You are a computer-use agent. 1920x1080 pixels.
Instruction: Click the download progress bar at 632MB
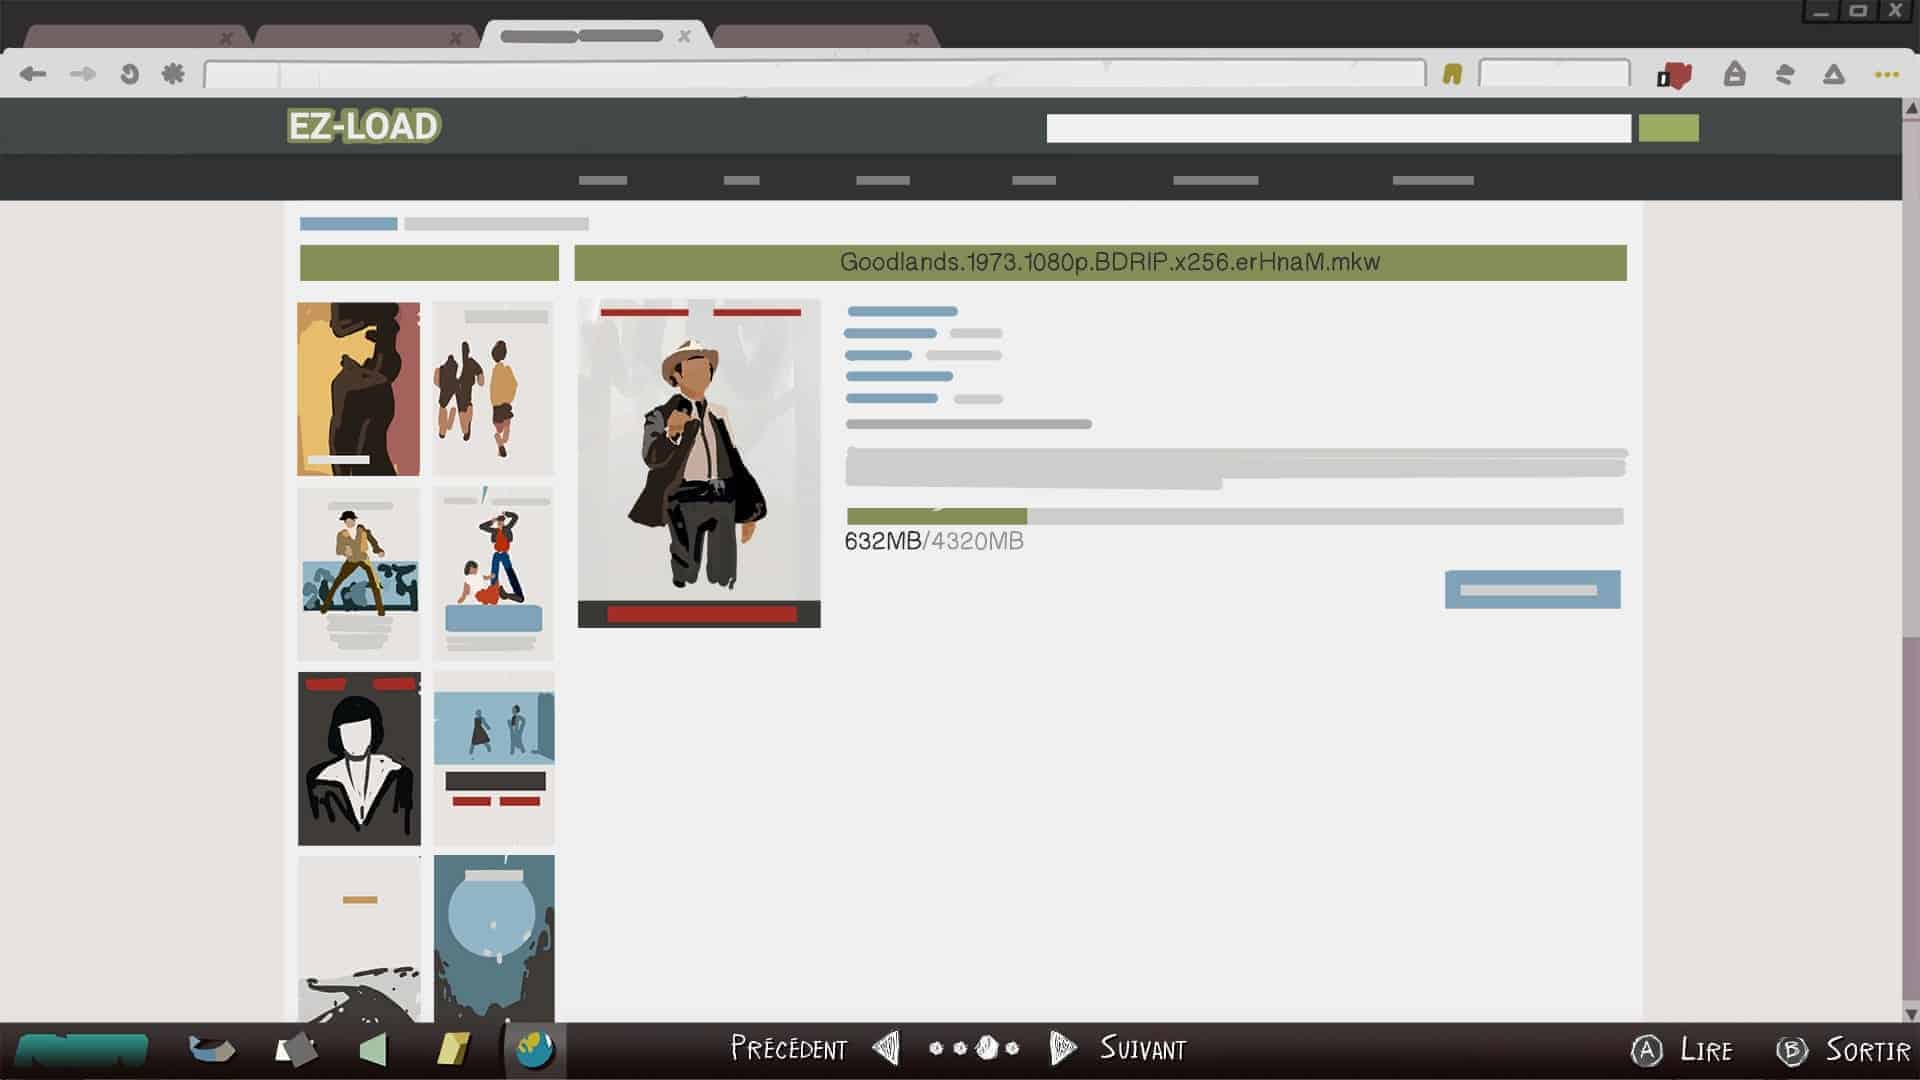[x=1233, y=516]
